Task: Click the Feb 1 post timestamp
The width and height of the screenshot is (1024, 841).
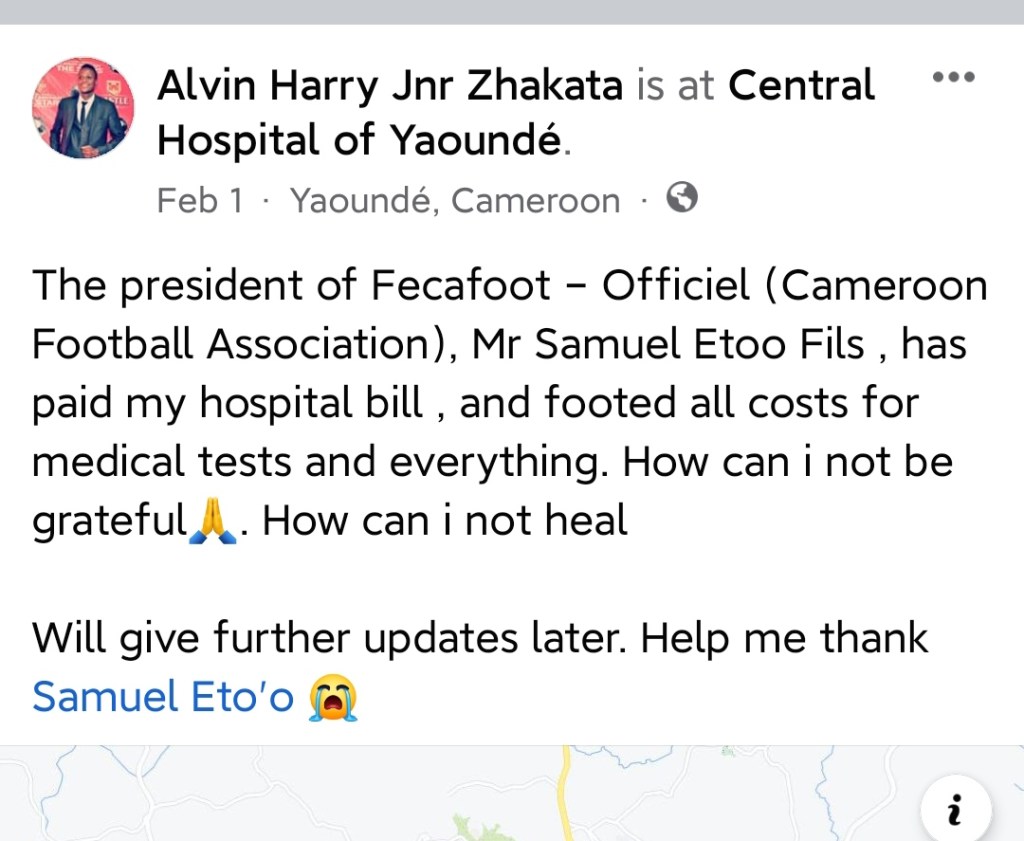Action: pos(199,200)
